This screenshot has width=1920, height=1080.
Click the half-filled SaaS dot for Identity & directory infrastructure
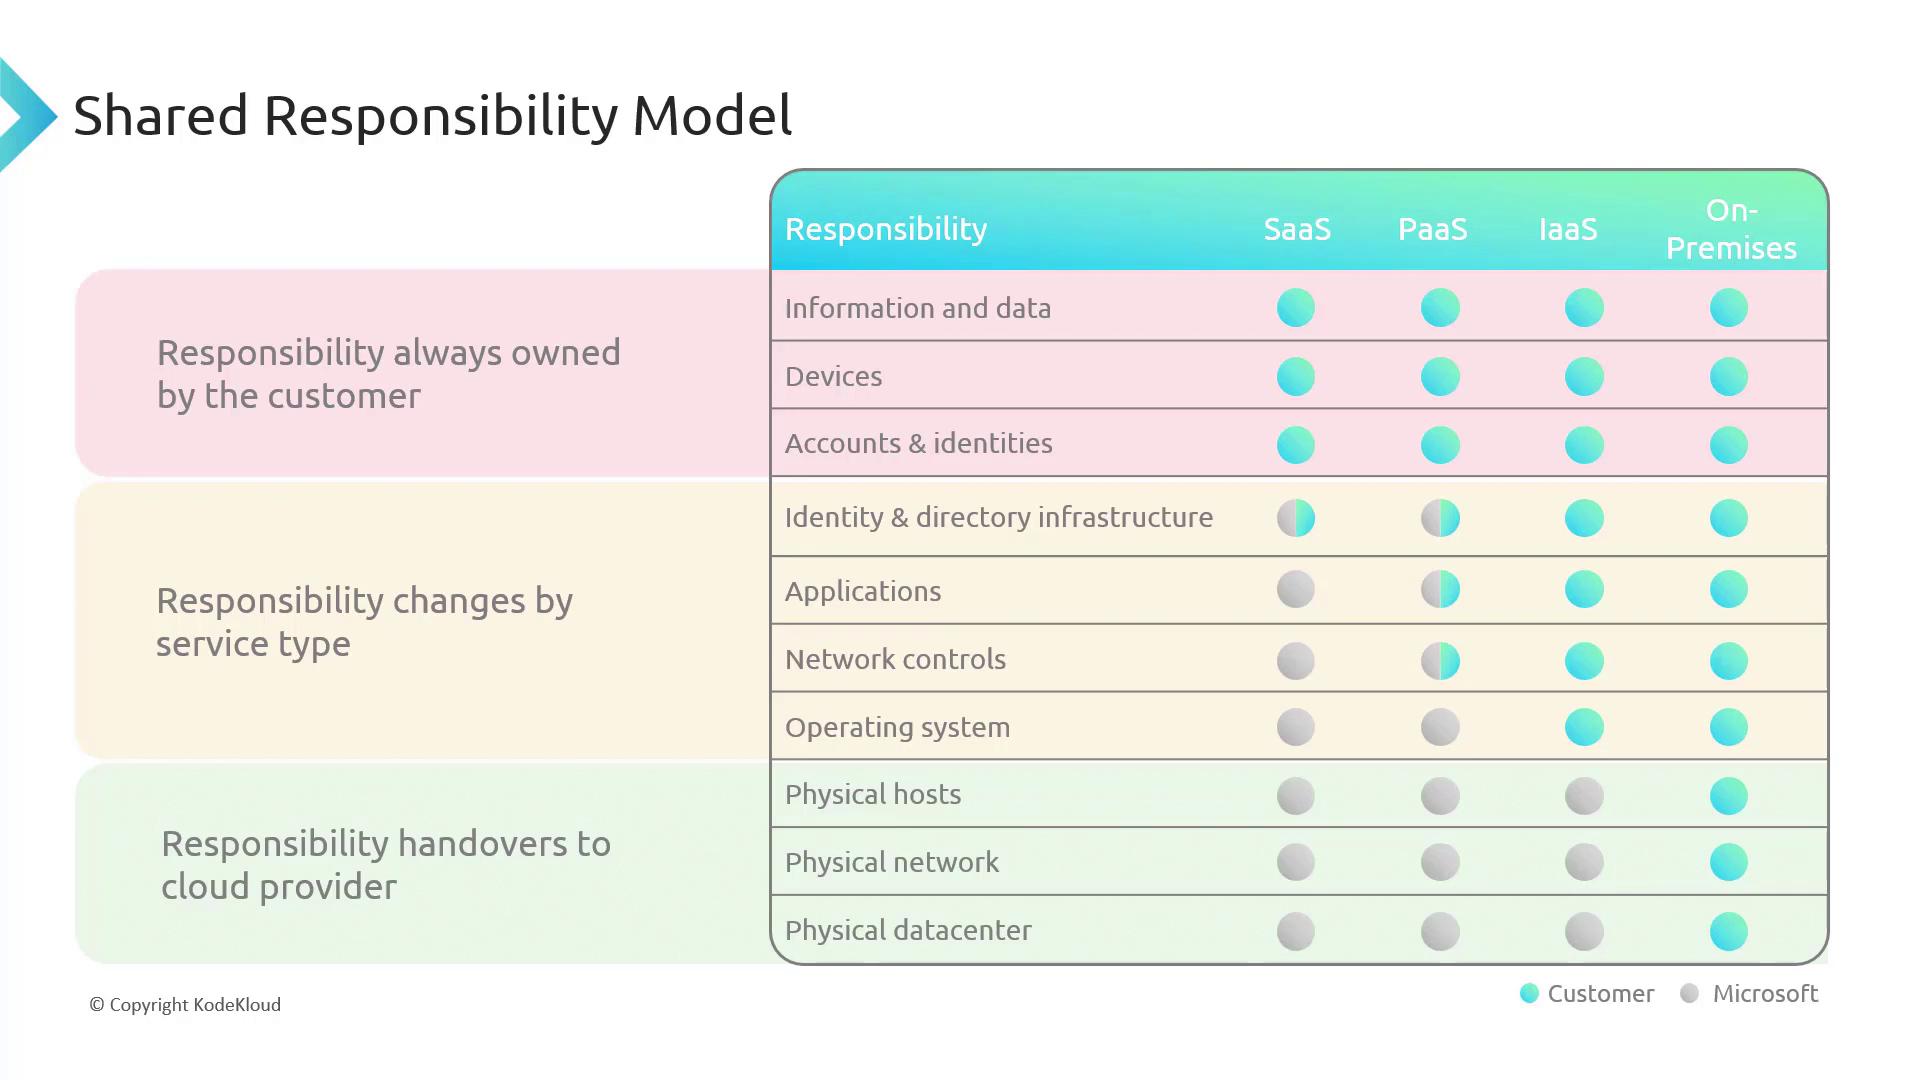click(1296, 518)
